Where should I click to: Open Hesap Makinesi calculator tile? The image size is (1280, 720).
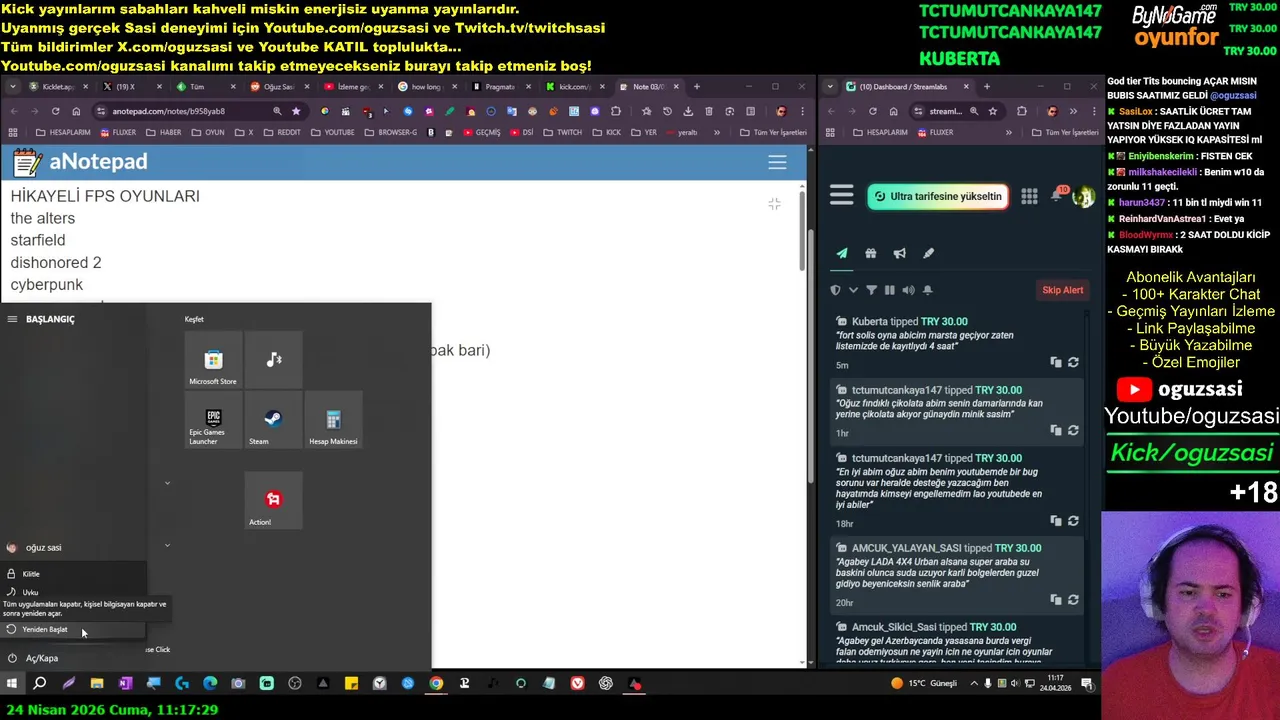pos(333,420)
